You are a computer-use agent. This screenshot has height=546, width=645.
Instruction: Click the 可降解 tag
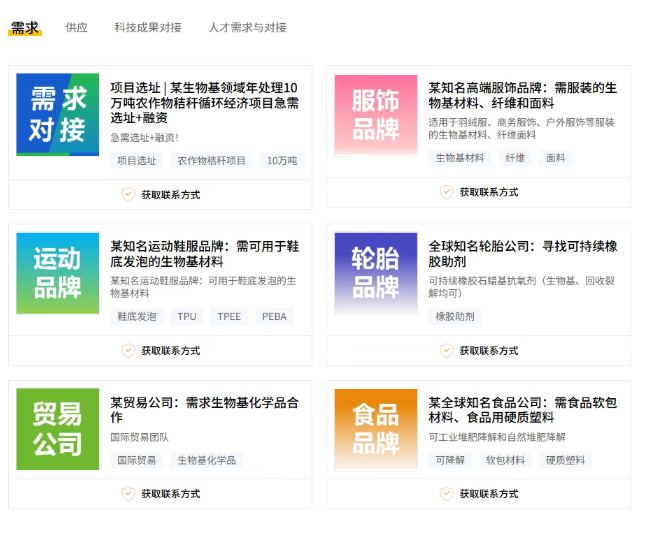[x=449, y=461]
